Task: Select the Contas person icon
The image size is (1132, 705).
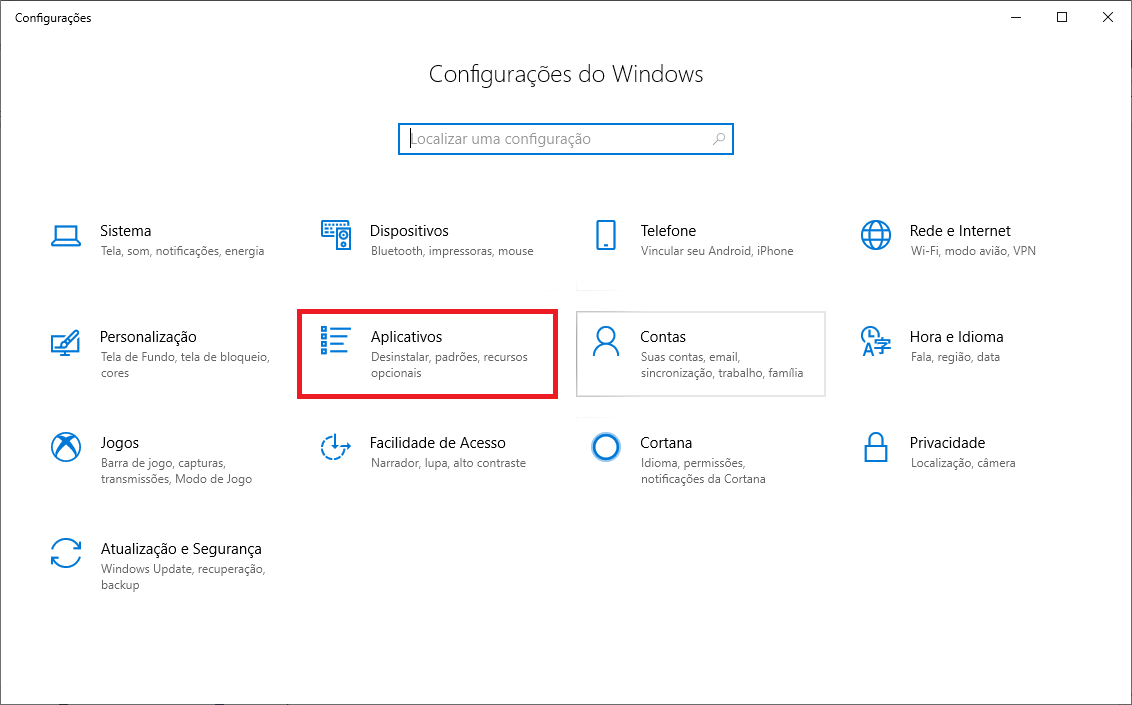Action: pyautogui.click(x=606, y=342)
